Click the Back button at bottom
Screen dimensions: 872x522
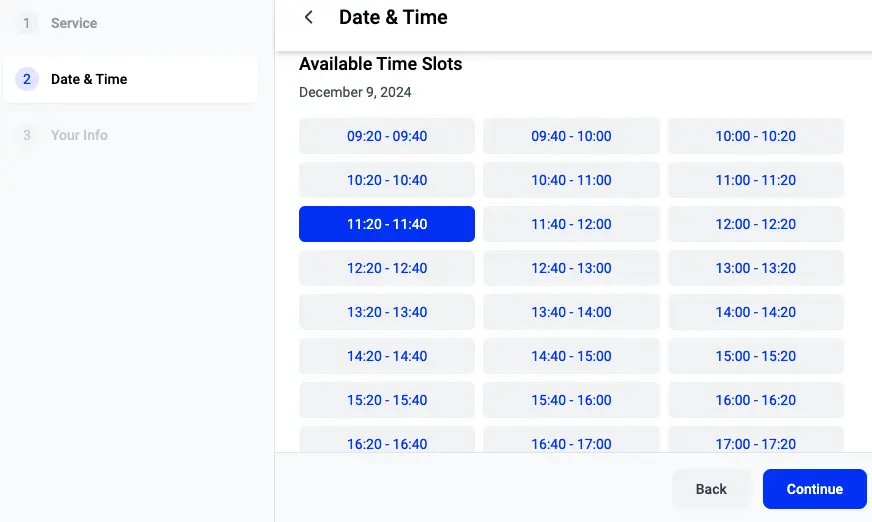(711, 489)
